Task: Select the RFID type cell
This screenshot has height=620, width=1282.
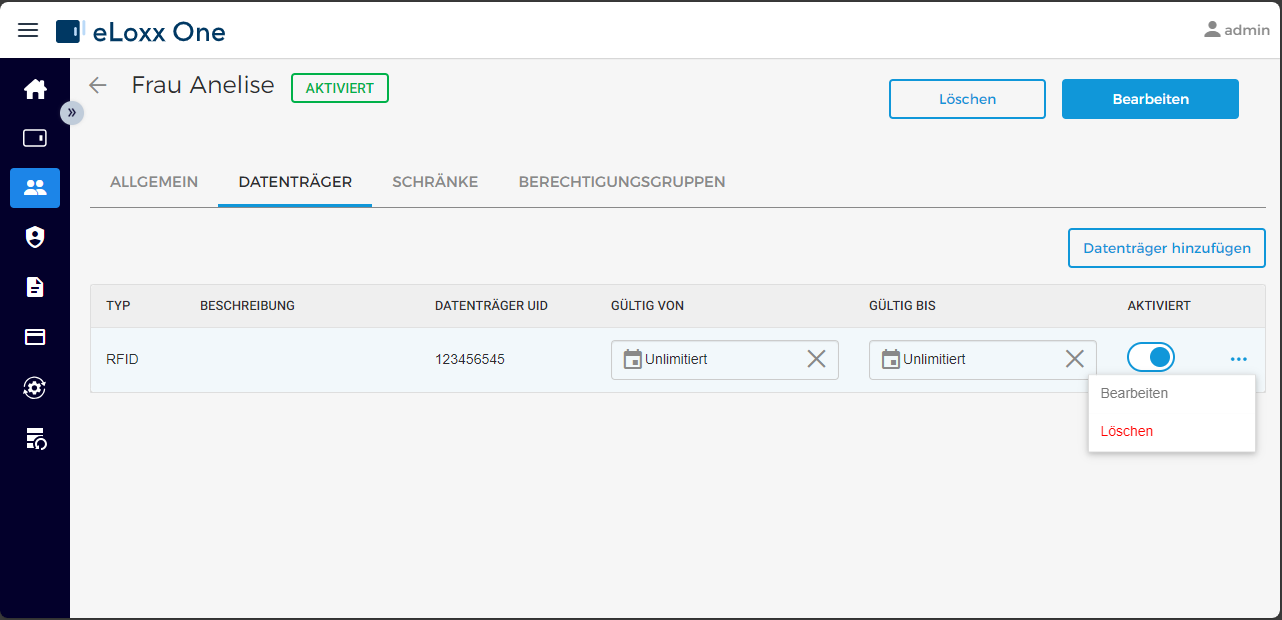Action: pos(122,359)
